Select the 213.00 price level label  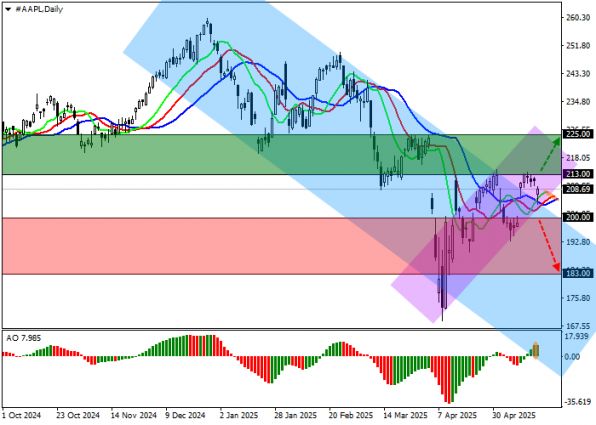(578, 174)
